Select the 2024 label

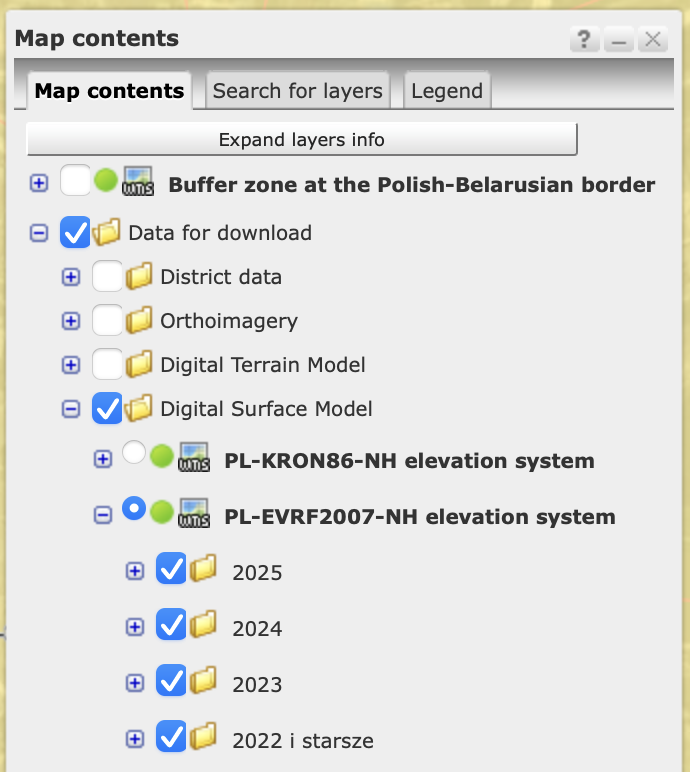pyautogui.click(x=257, y=629)
